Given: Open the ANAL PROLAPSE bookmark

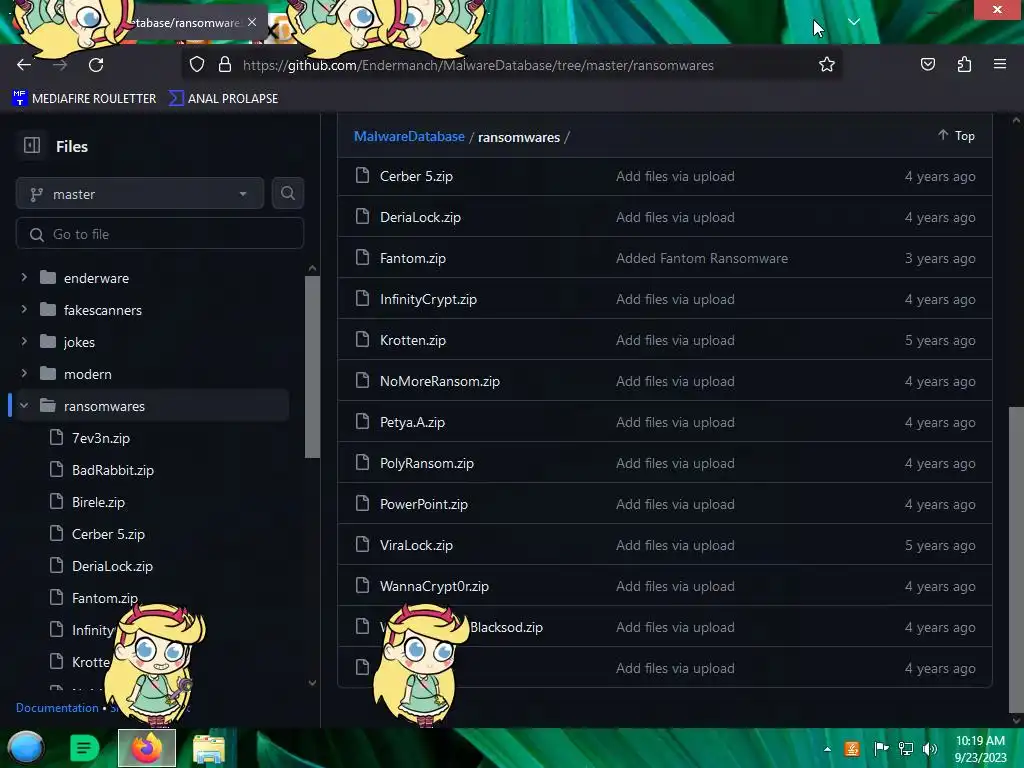Looking at the screenshot, I should [x=223, y=99].
